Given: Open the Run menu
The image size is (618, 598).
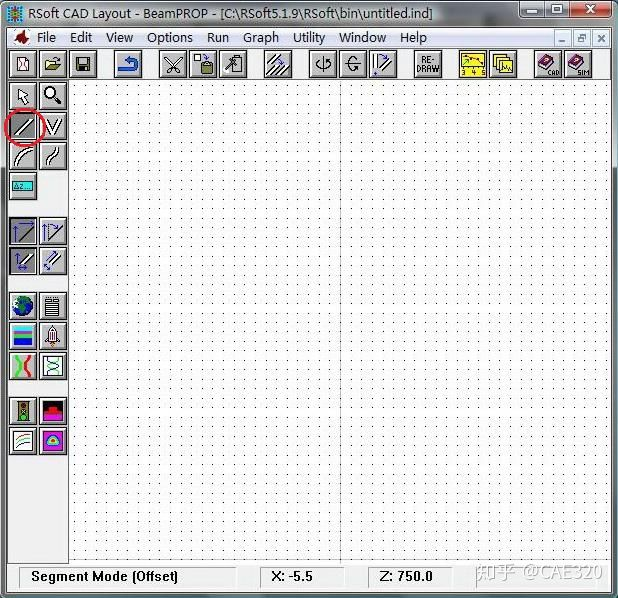Looking at the screenshot, I should click(x=218, y=38).
